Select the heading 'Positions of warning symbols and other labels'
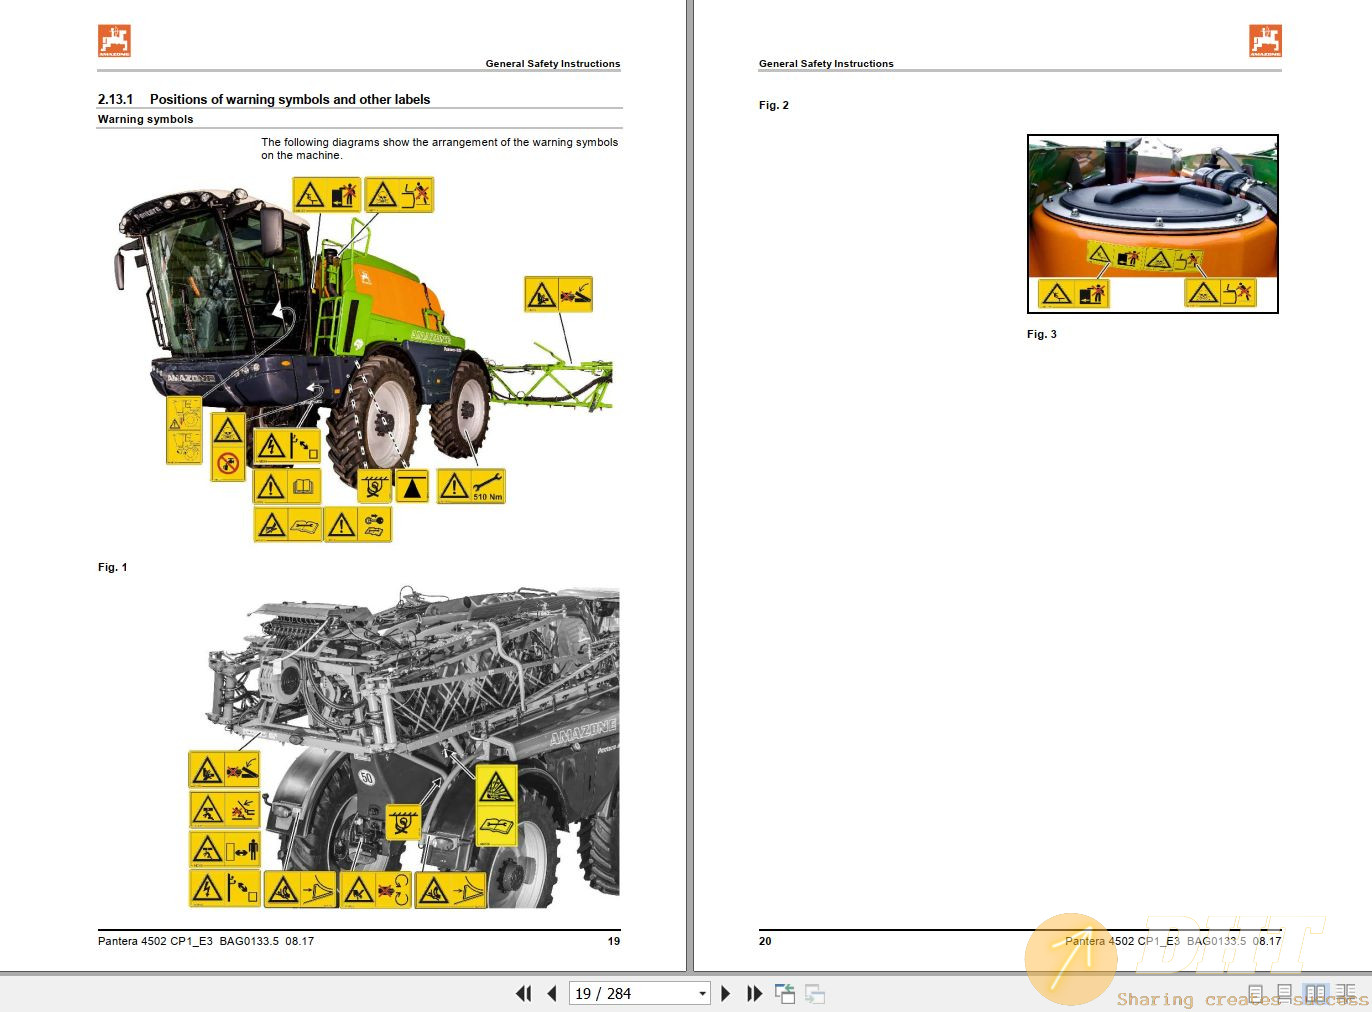 (290, 99)
